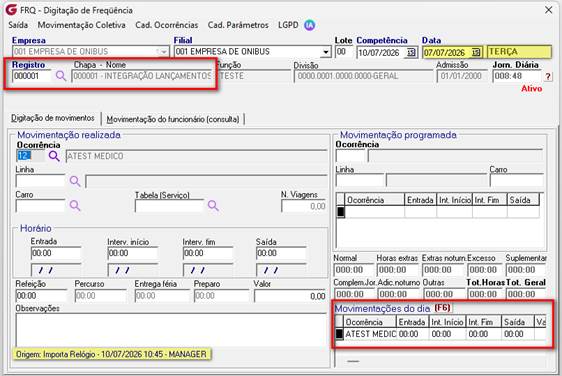Click the N. Viagens field
The height and width of the screenshot is (376, 562).
tap(304, 206)
